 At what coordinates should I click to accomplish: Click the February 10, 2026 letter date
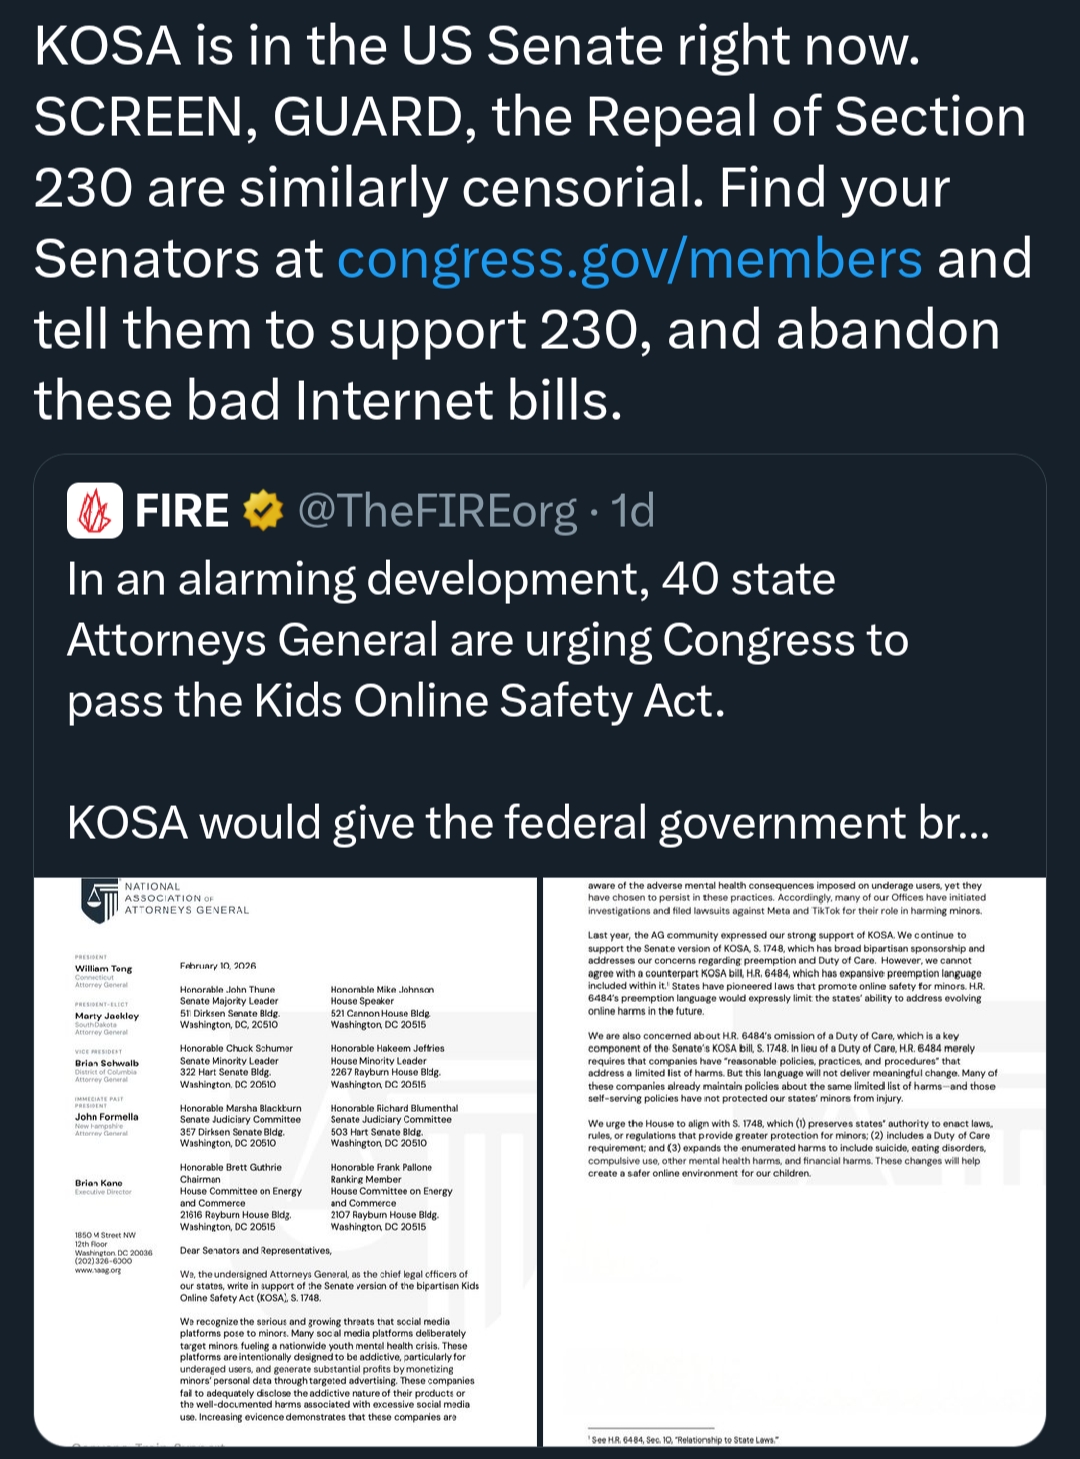pos(218,966)
